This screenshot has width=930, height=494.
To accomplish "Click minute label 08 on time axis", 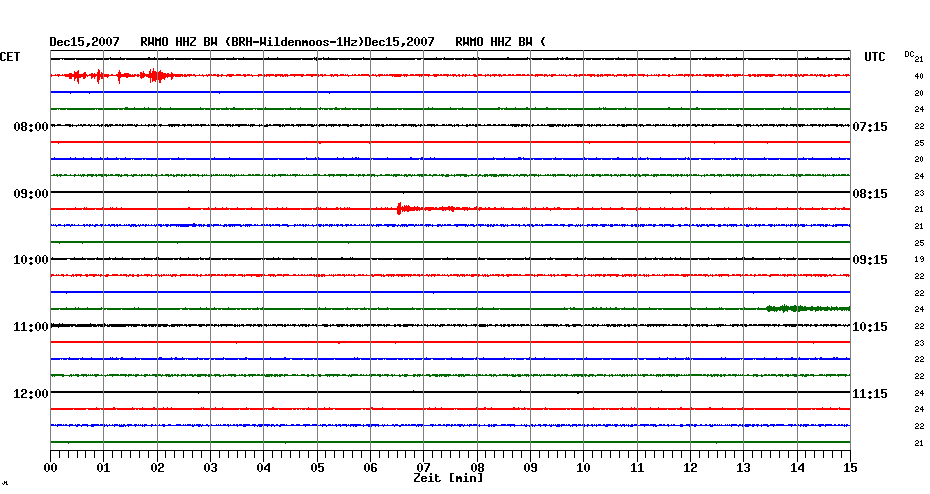I will coord(477,467).
